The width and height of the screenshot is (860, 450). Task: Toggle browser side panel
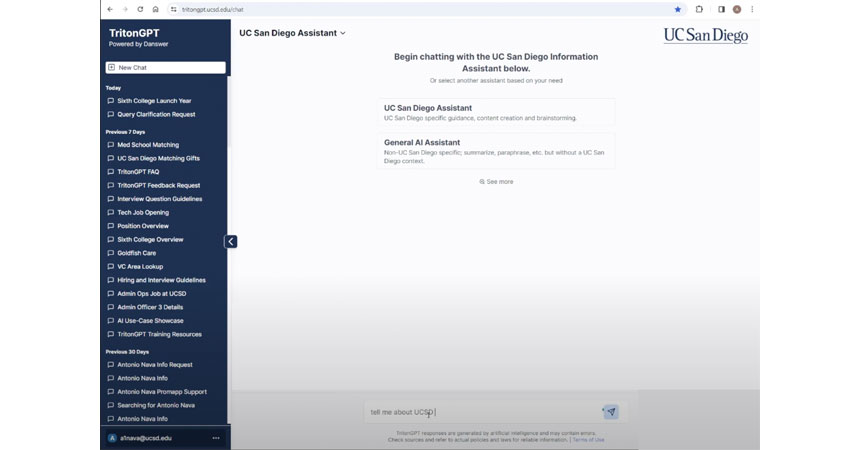(x=721, y=9)
